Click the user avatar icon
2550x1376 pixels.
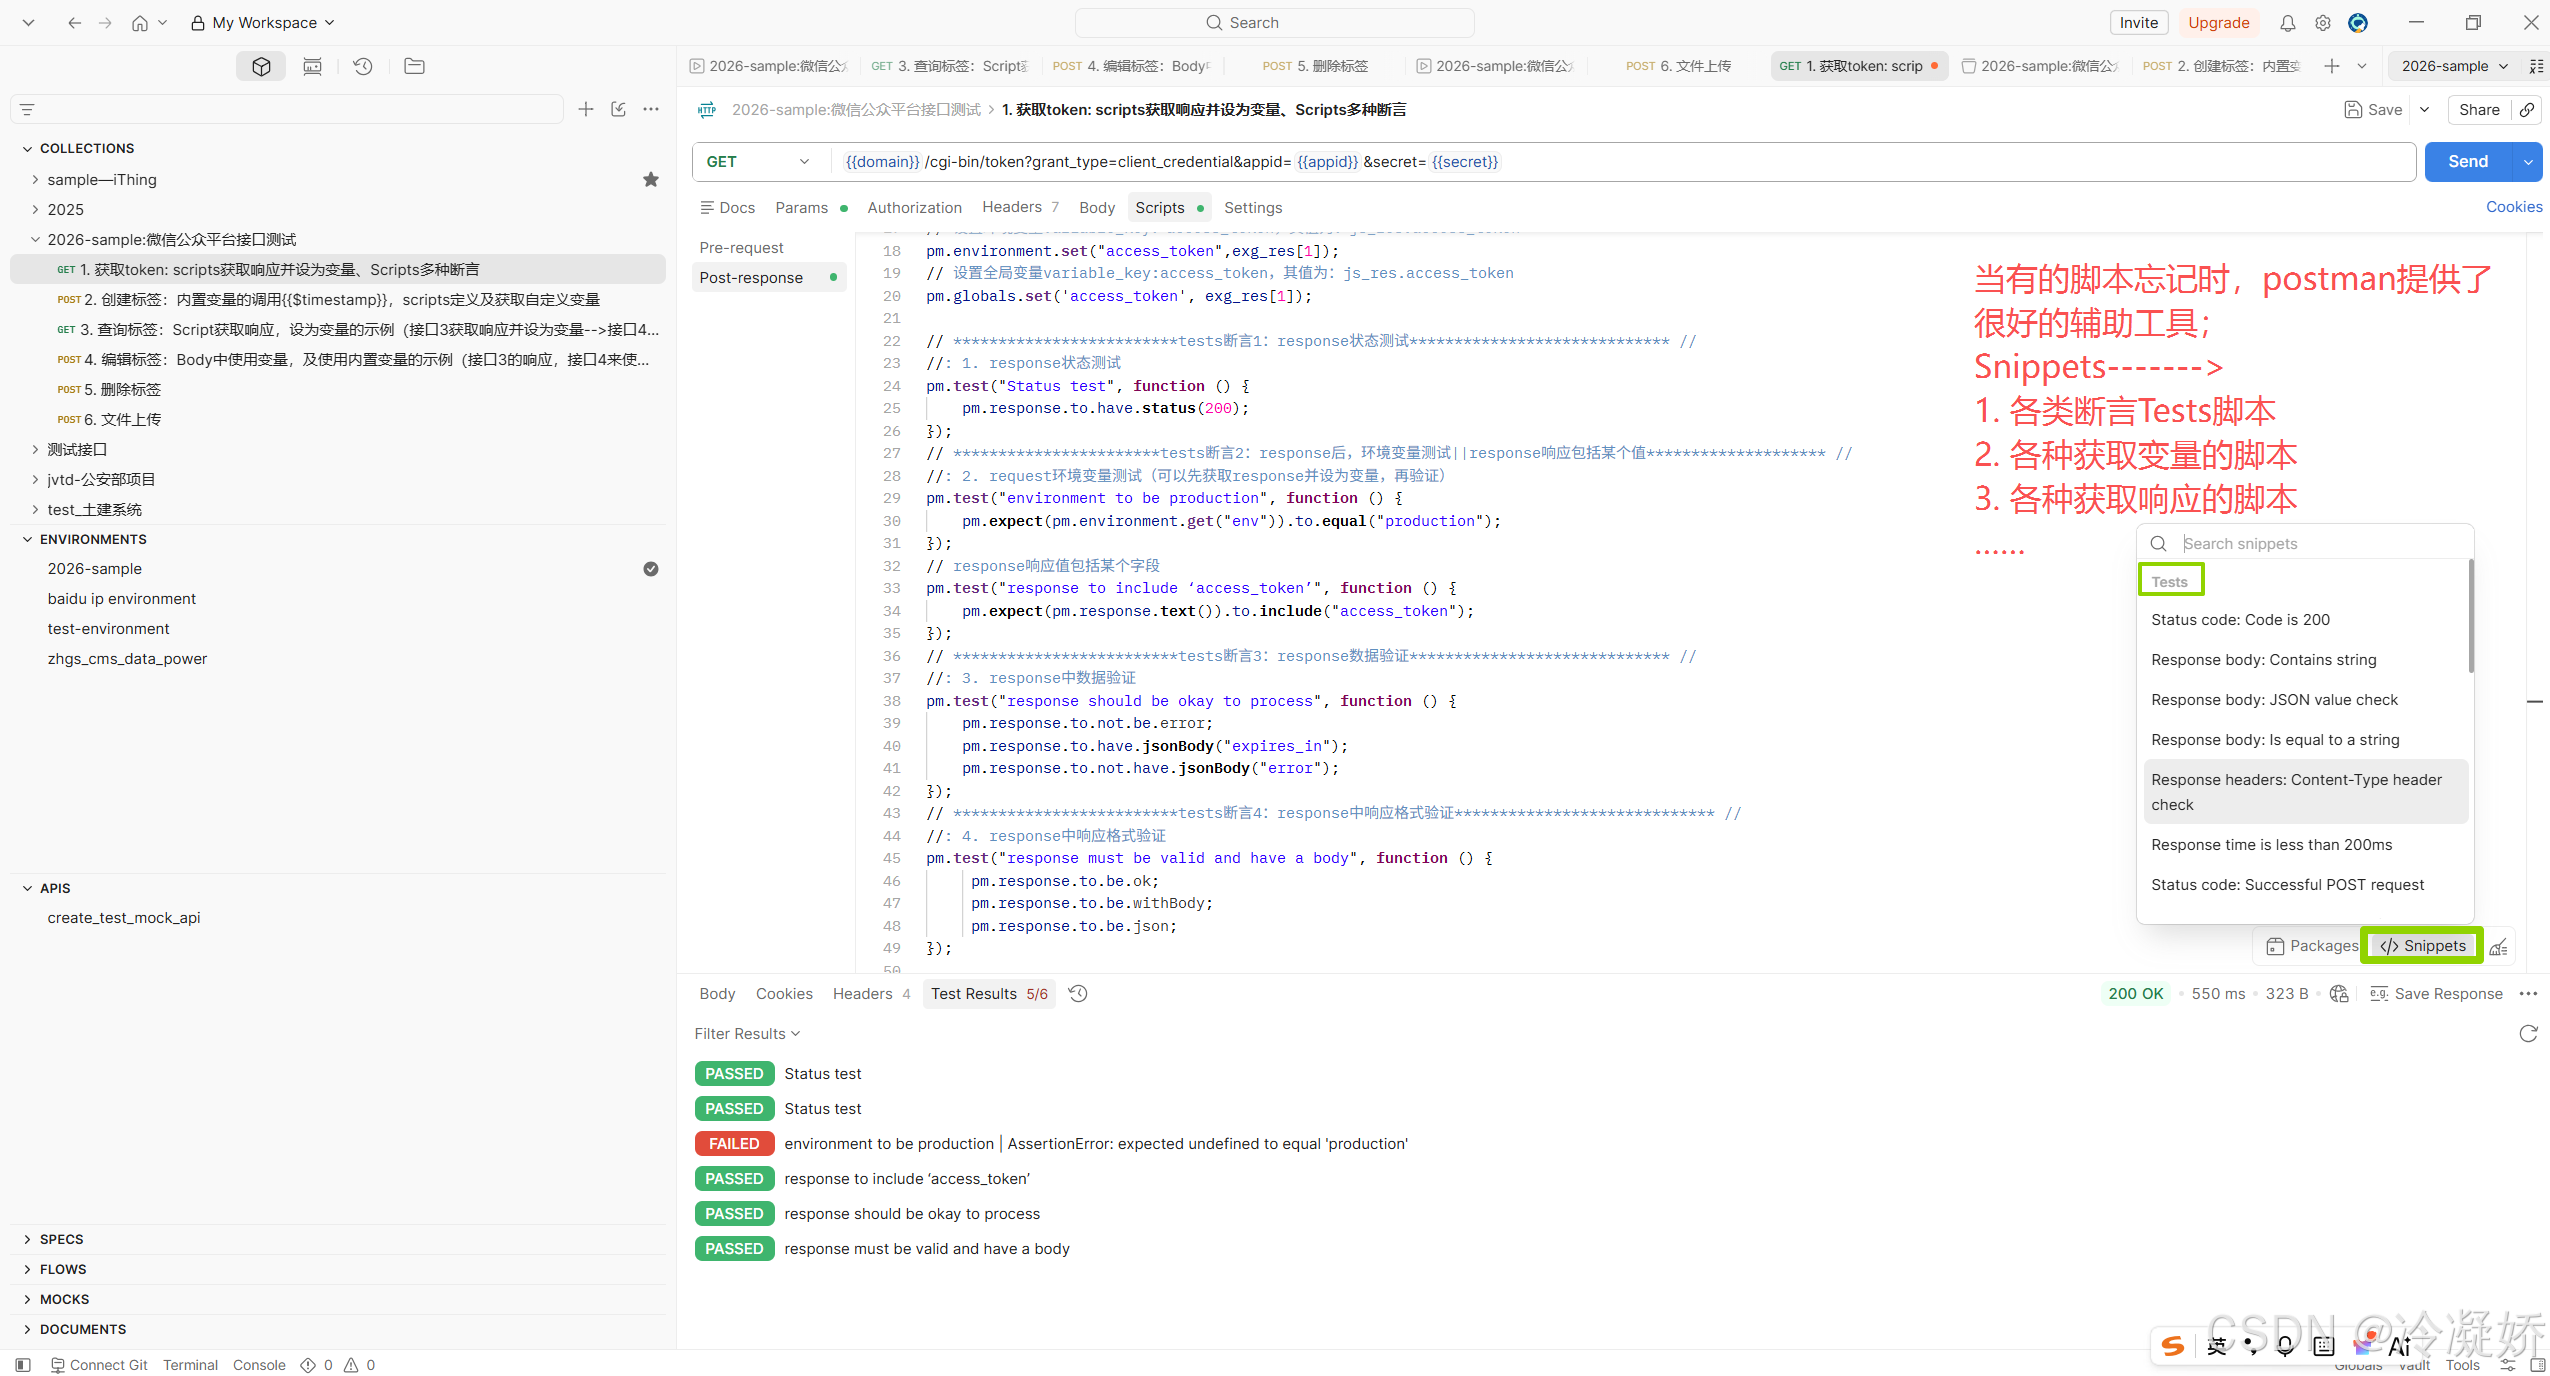point(2358,23)
